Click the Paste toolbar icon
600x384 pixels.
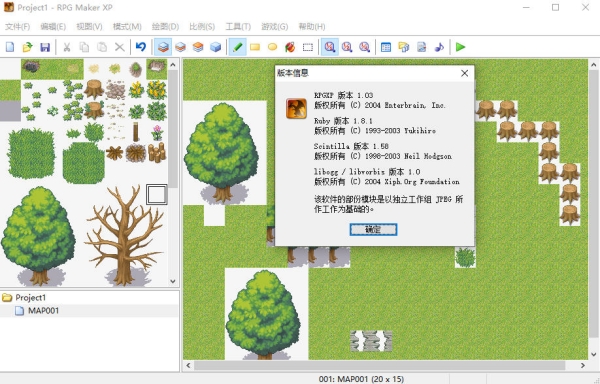(x=102, y=47)
